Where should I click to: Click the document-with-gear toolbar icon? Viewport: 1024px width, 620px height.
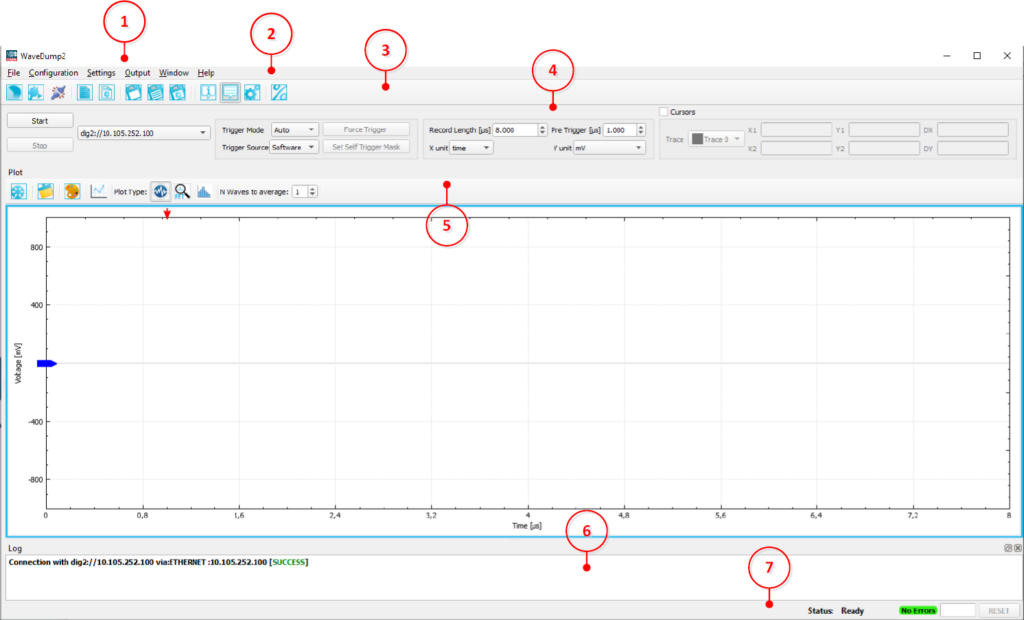pos(106,93)
